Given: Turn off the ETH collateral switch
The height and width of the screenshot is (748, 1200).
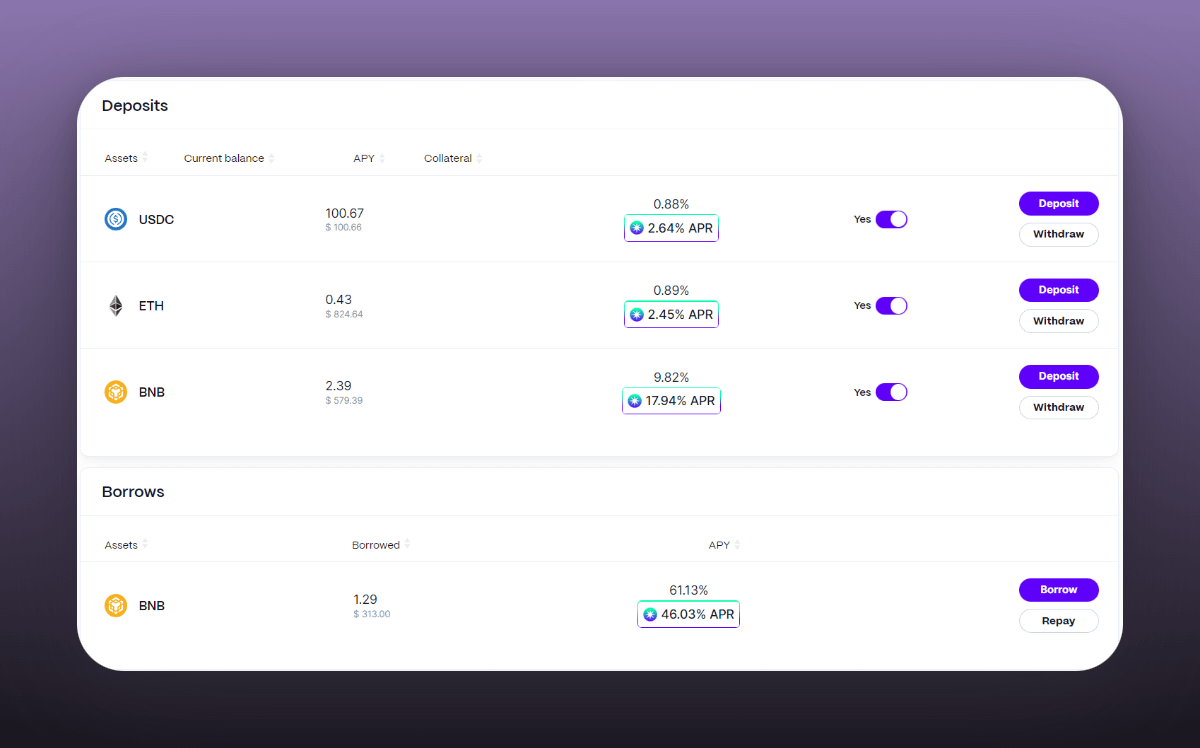Looking at the screenshot, I should point(891,306).
